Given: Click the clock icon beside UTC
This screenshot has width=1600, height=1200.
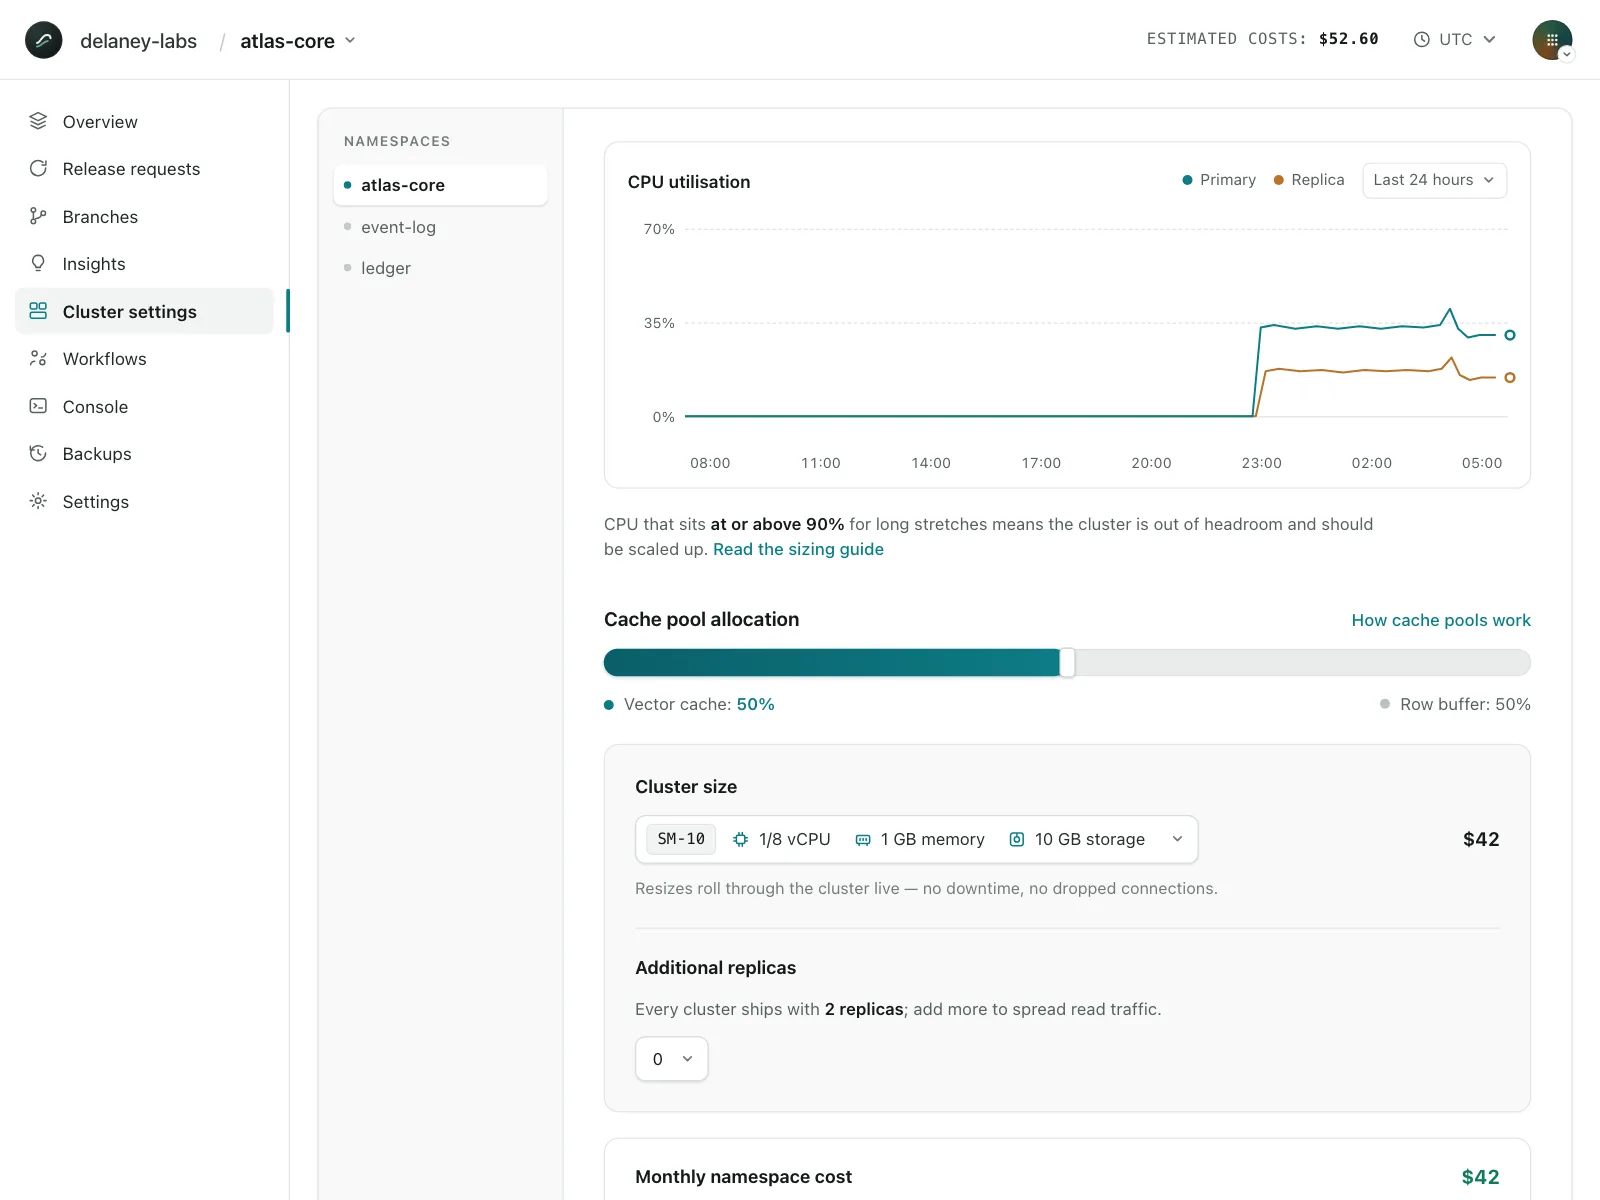Looking at the screenshot, I should [x=1421, y=40].
